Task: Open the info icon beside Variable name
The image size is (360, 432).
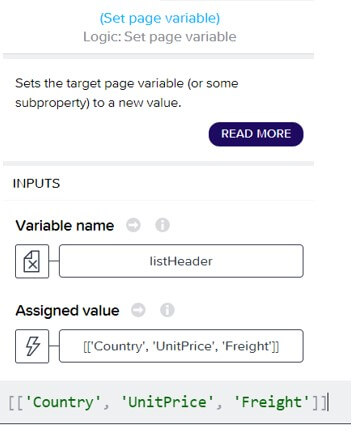Action: (162, 225)
